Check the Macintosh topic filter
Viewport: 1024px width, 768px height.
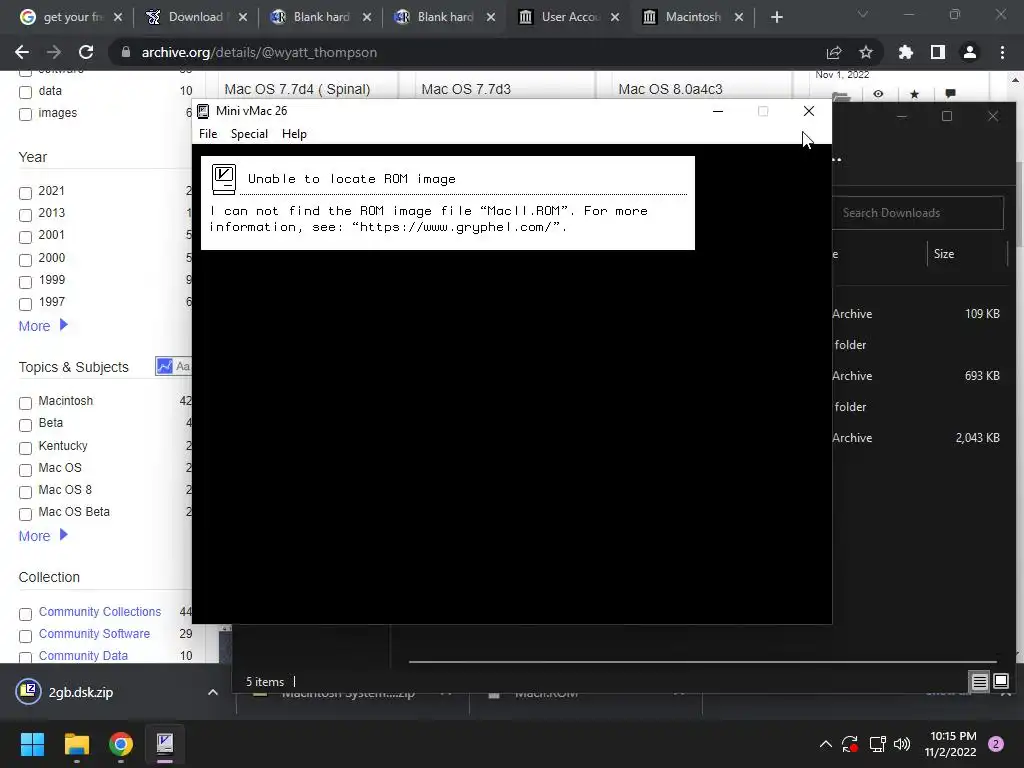coord(25,403)
